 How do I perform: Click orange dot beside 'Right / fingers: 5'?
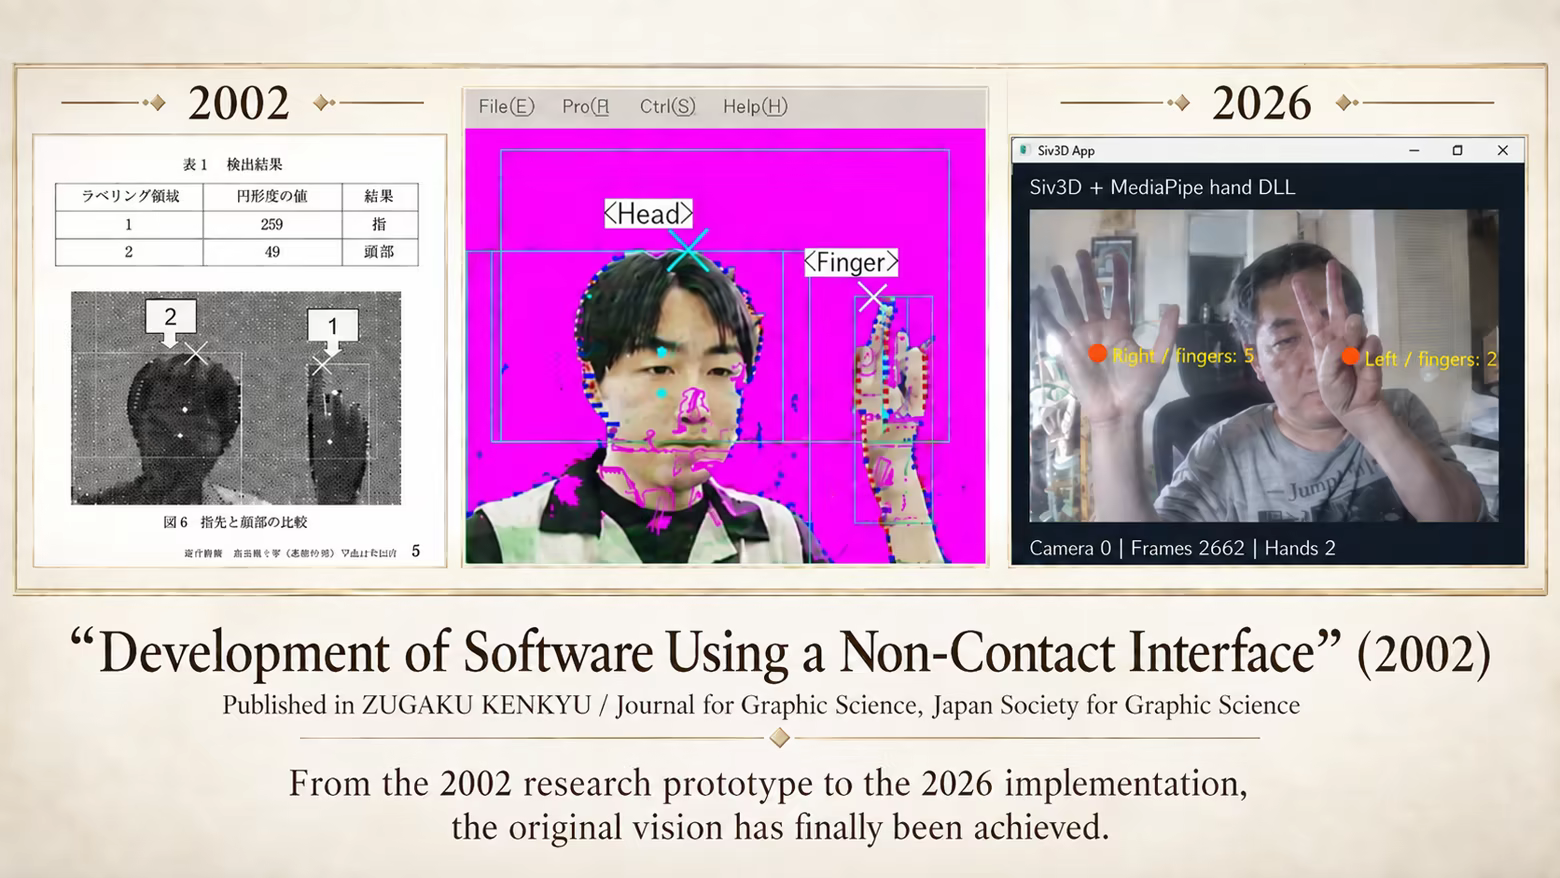coord(1097,353)
